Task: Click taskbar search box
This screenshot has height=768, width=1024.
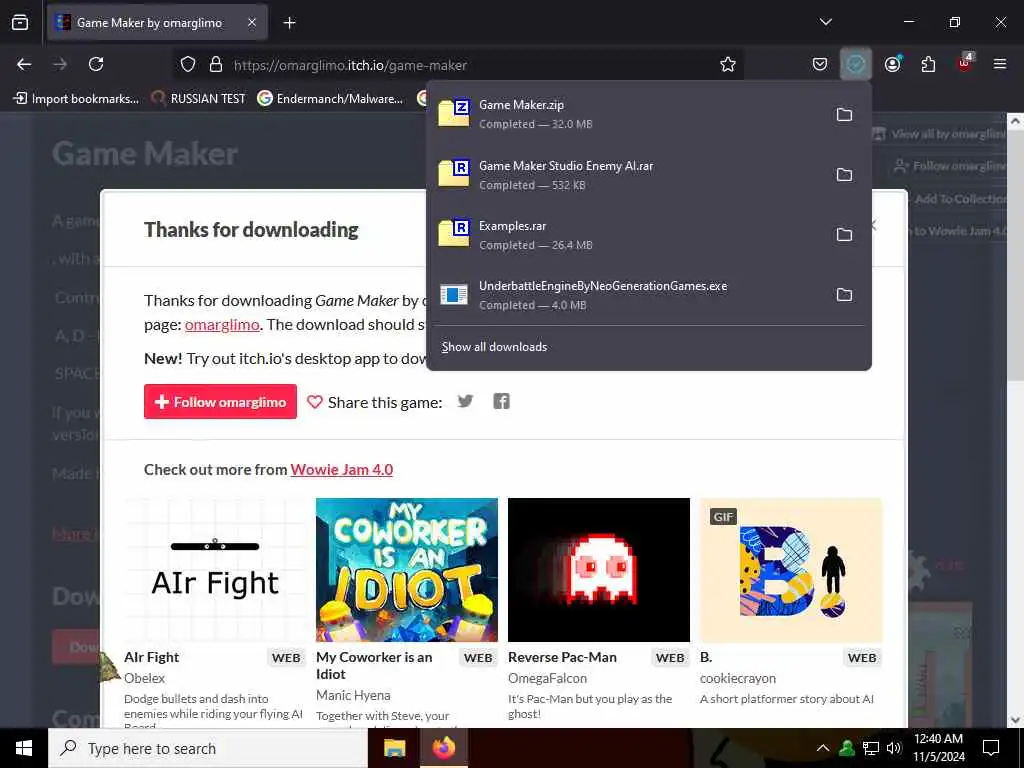Action: tap(208, 748)
